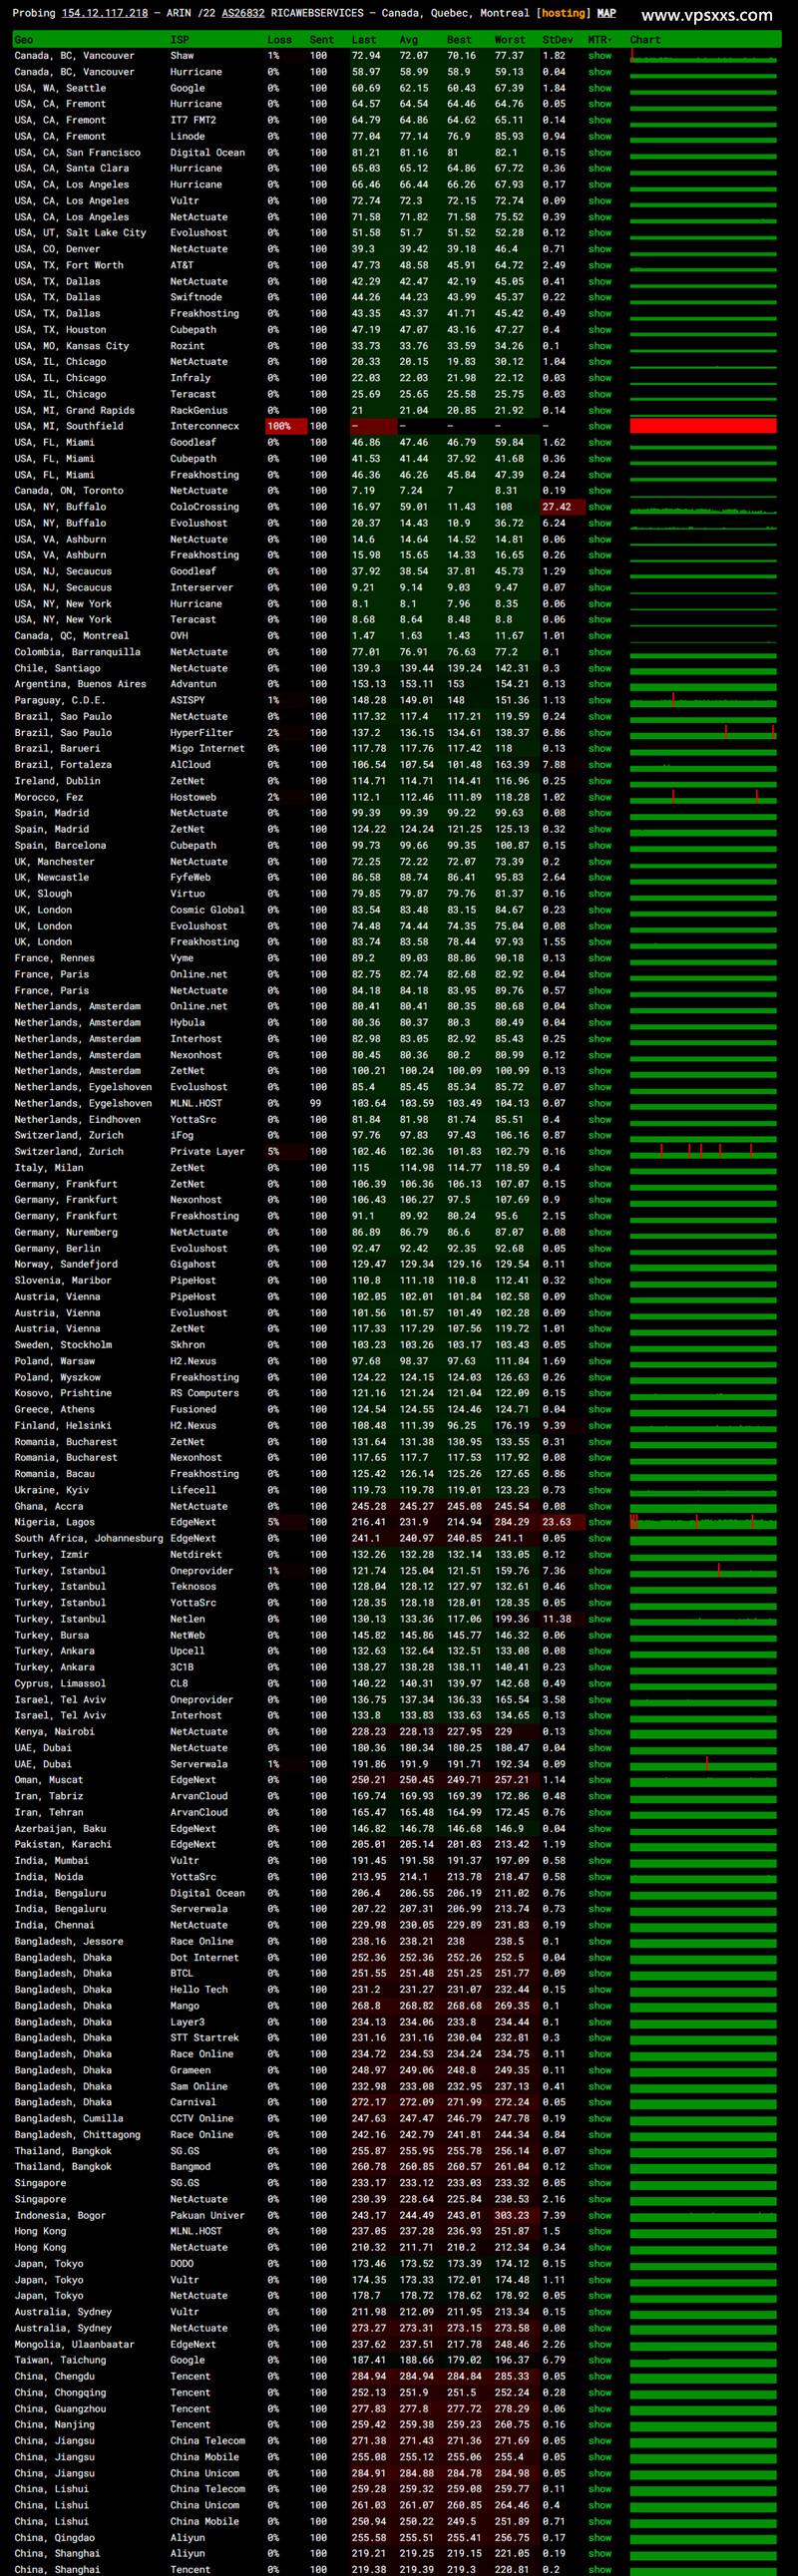This screenshot has height=2576, width=798.
Task: Show MTR for Kosovo, Prishtine row
Action: pyautogui.click(x=600, y=1393)
